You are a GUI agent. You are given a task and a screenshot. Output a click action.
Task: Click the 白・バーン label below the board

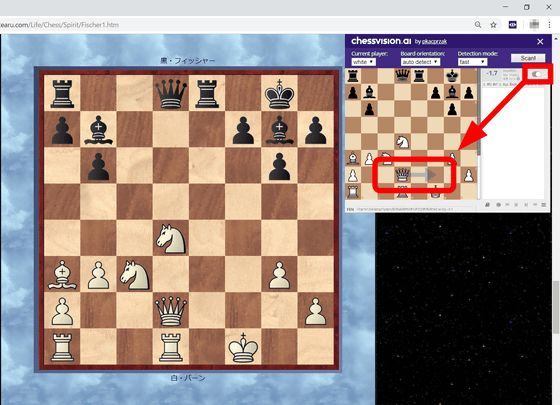coord(188,378)
